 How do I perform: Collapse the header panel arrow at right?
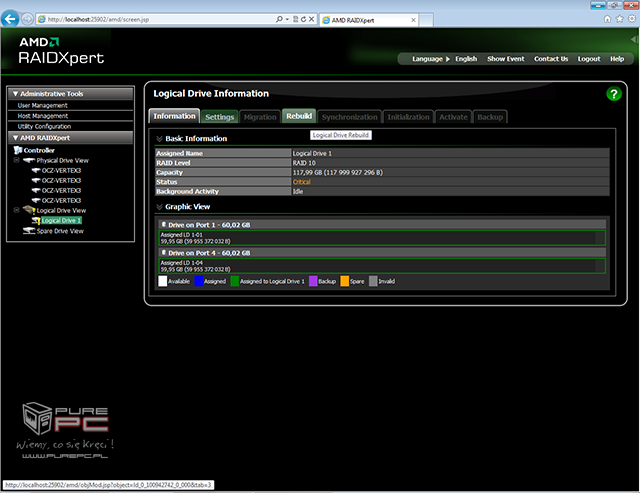[634, 40]
